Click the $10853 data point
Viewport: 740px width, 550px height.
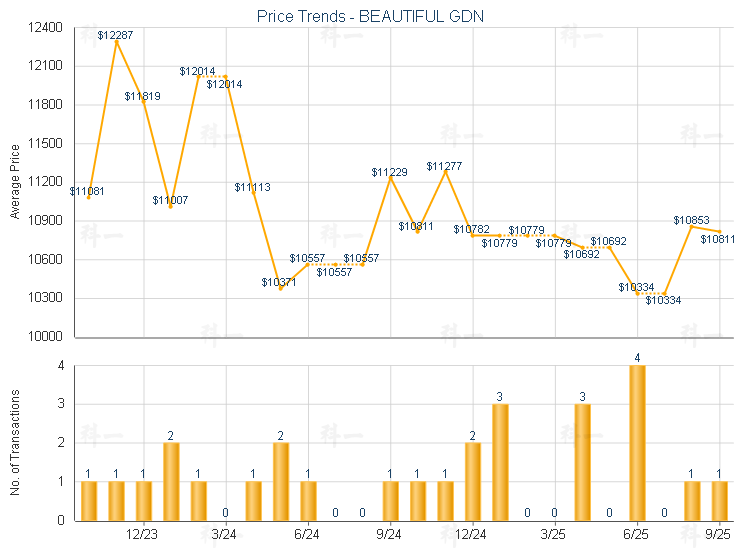click(x=692, y=226)
